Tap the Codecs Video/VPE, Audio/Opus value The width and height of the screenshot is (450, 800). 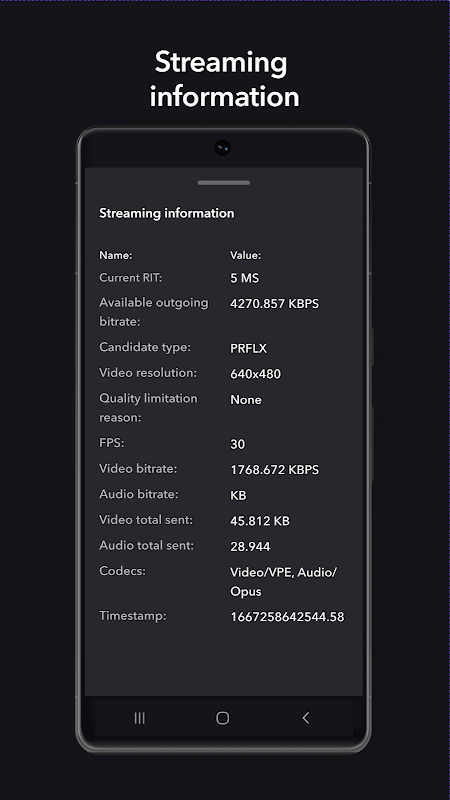(x=284, y=582)
